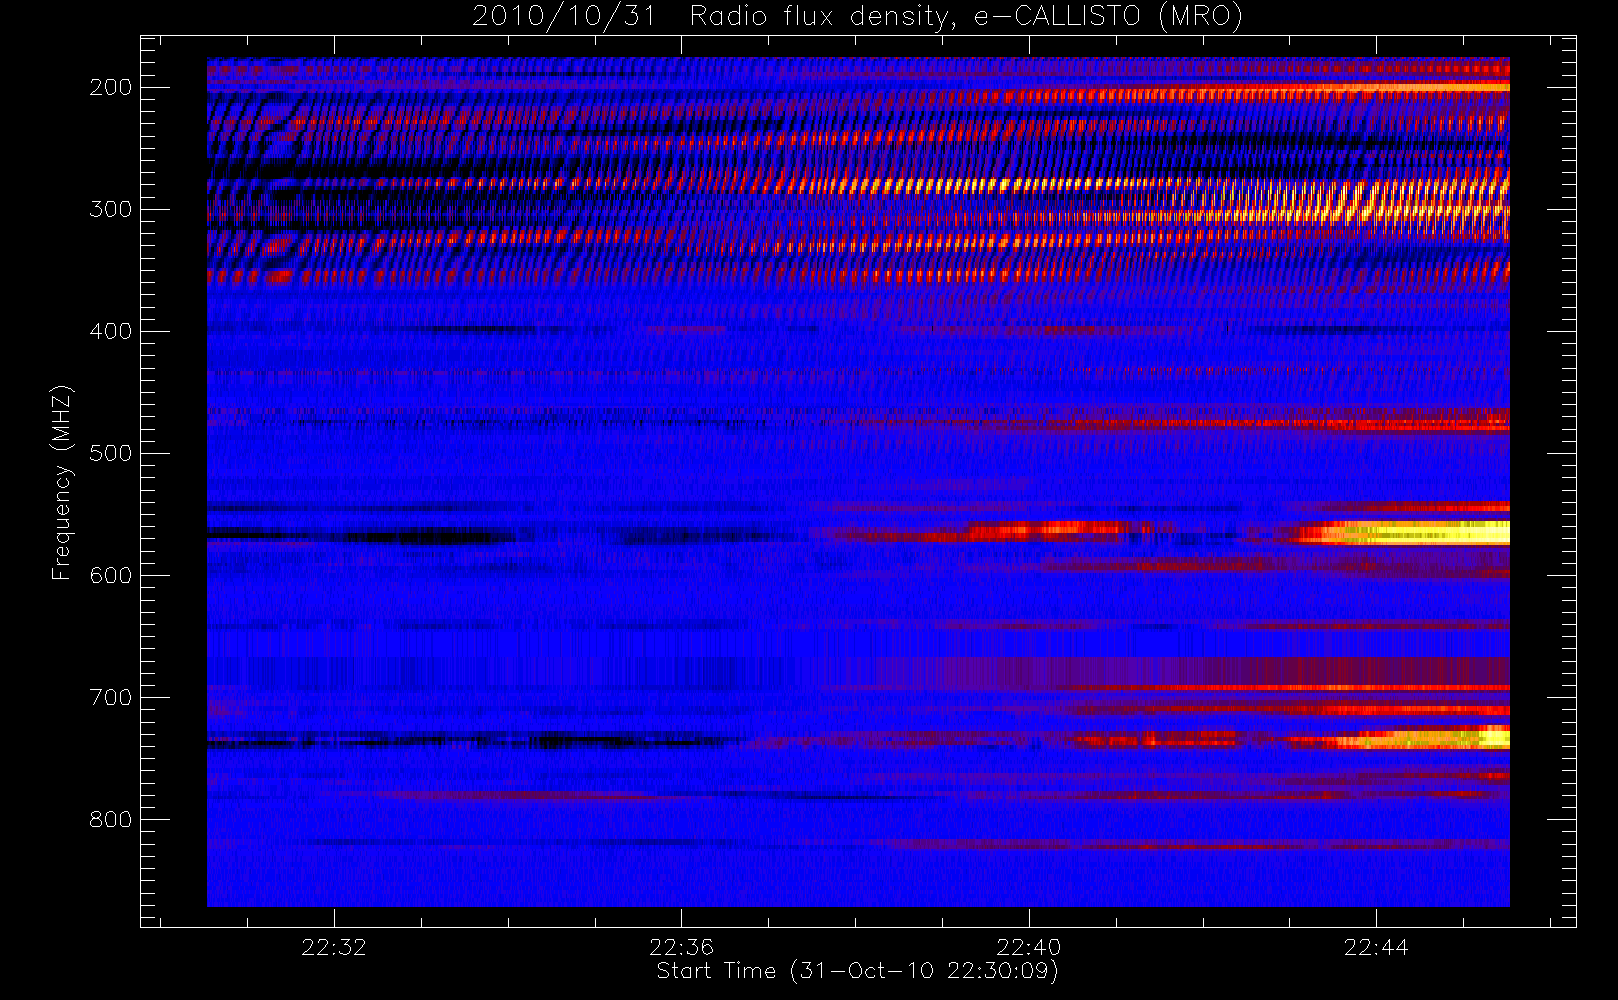Image resolution: width=1618 pixels, height=1000 pixels.
Task: Click the 300 frequency tick label
Action: pyautogui.click(x=110, y=209)
